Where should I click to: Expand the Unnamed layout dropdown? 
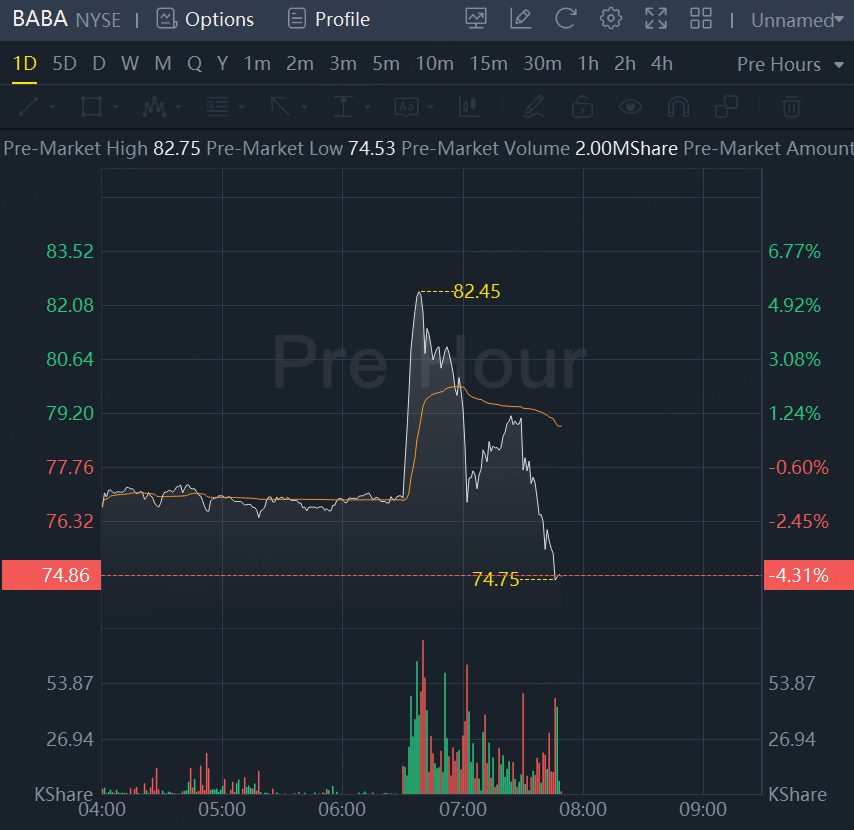coord(797,20)
